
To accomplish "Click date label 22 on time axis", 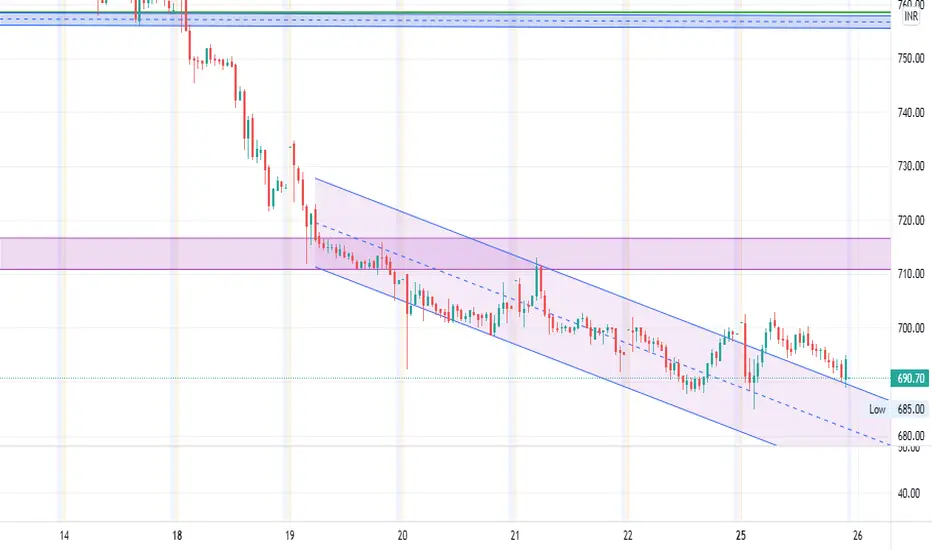I will coord(628,536).
